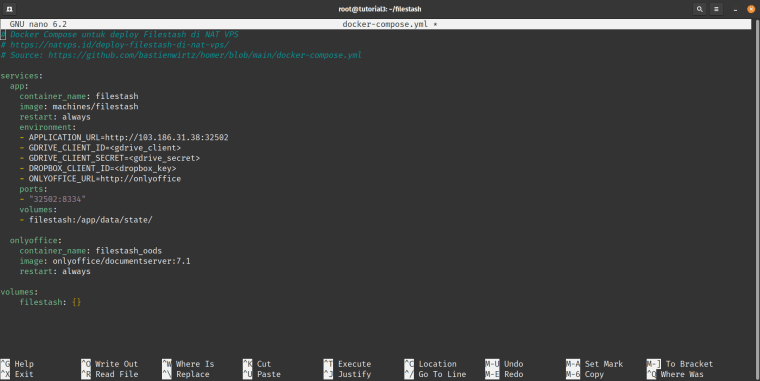
Task: Click the GitHub source URL comment line
Action: (x=181, y=55)
